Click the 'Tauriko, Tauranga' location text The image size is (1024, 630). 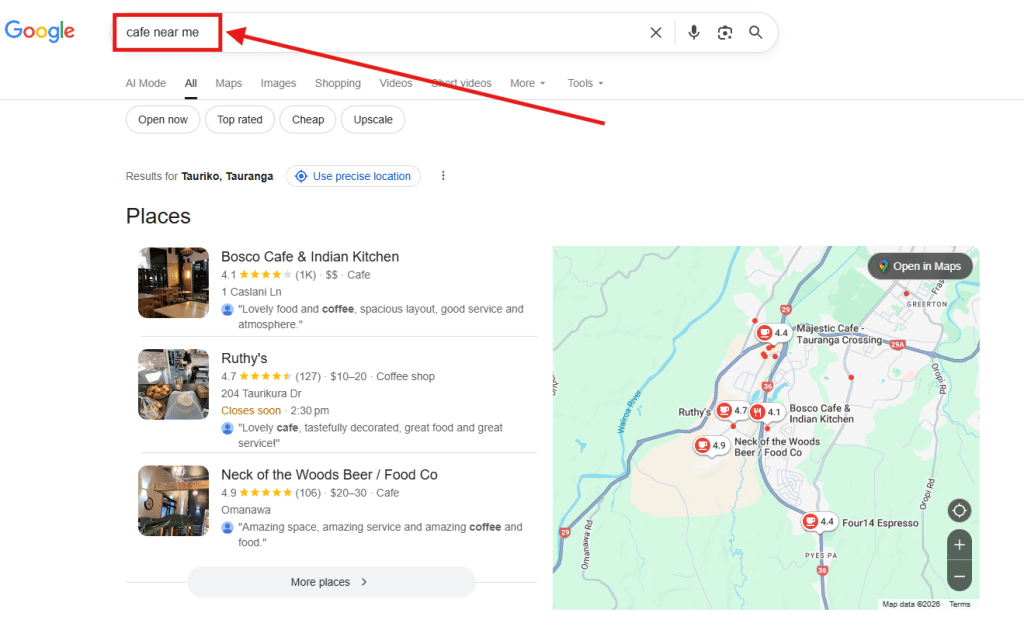coord(227,176)
